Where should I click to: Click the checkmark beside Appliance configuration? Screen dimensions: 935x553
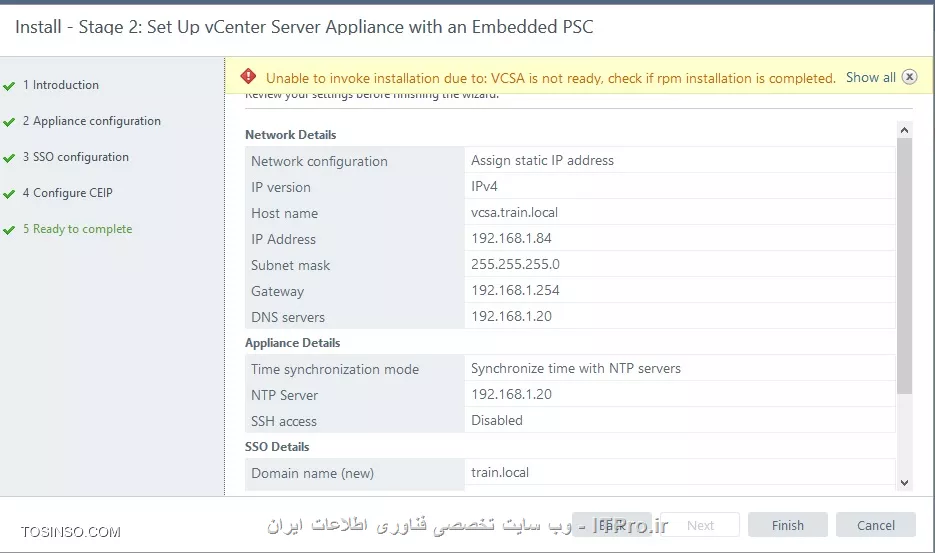point(9,122)
